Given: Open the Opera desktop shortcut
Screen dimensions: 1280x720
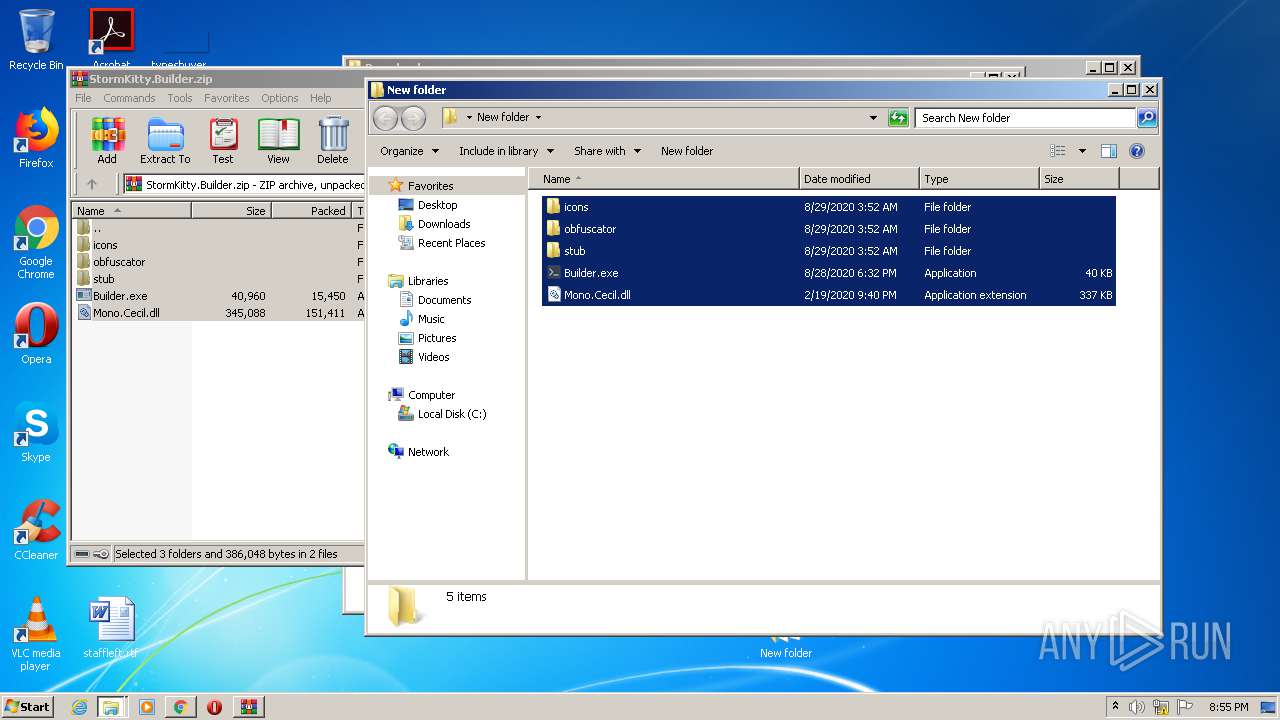Looking at the screenshot, I should [36, 333].
